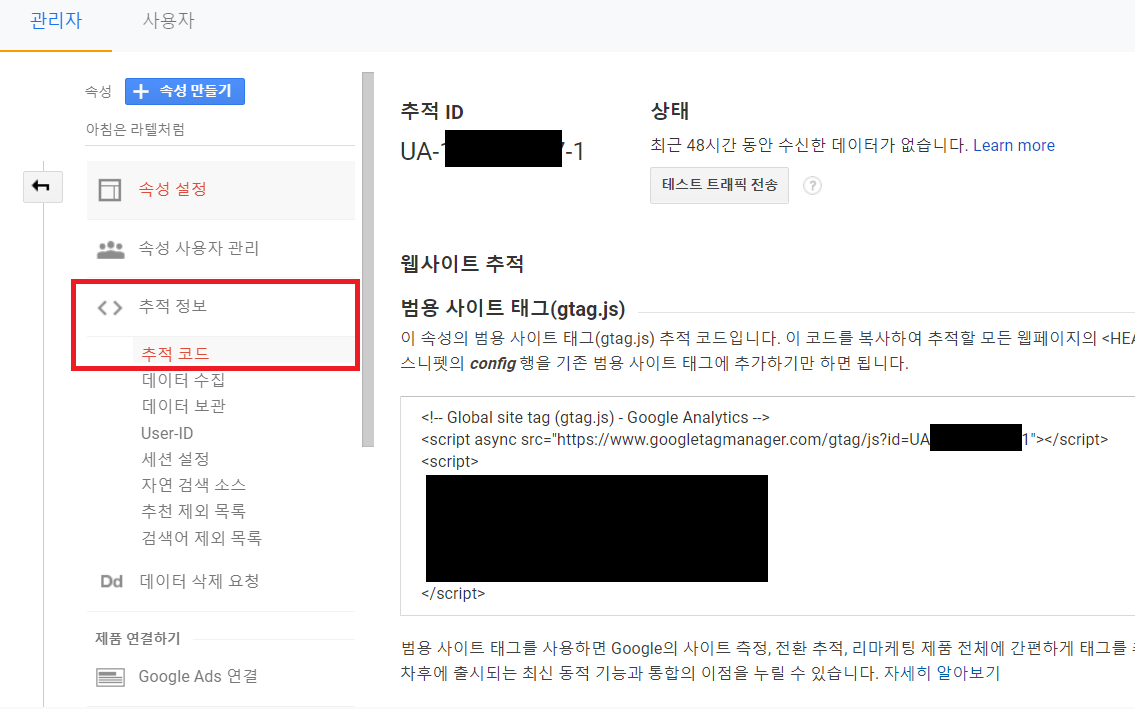1135x709 pixels.
Task: Click the sidebar vertical scrollbar
Action: [x=368, y=259]
